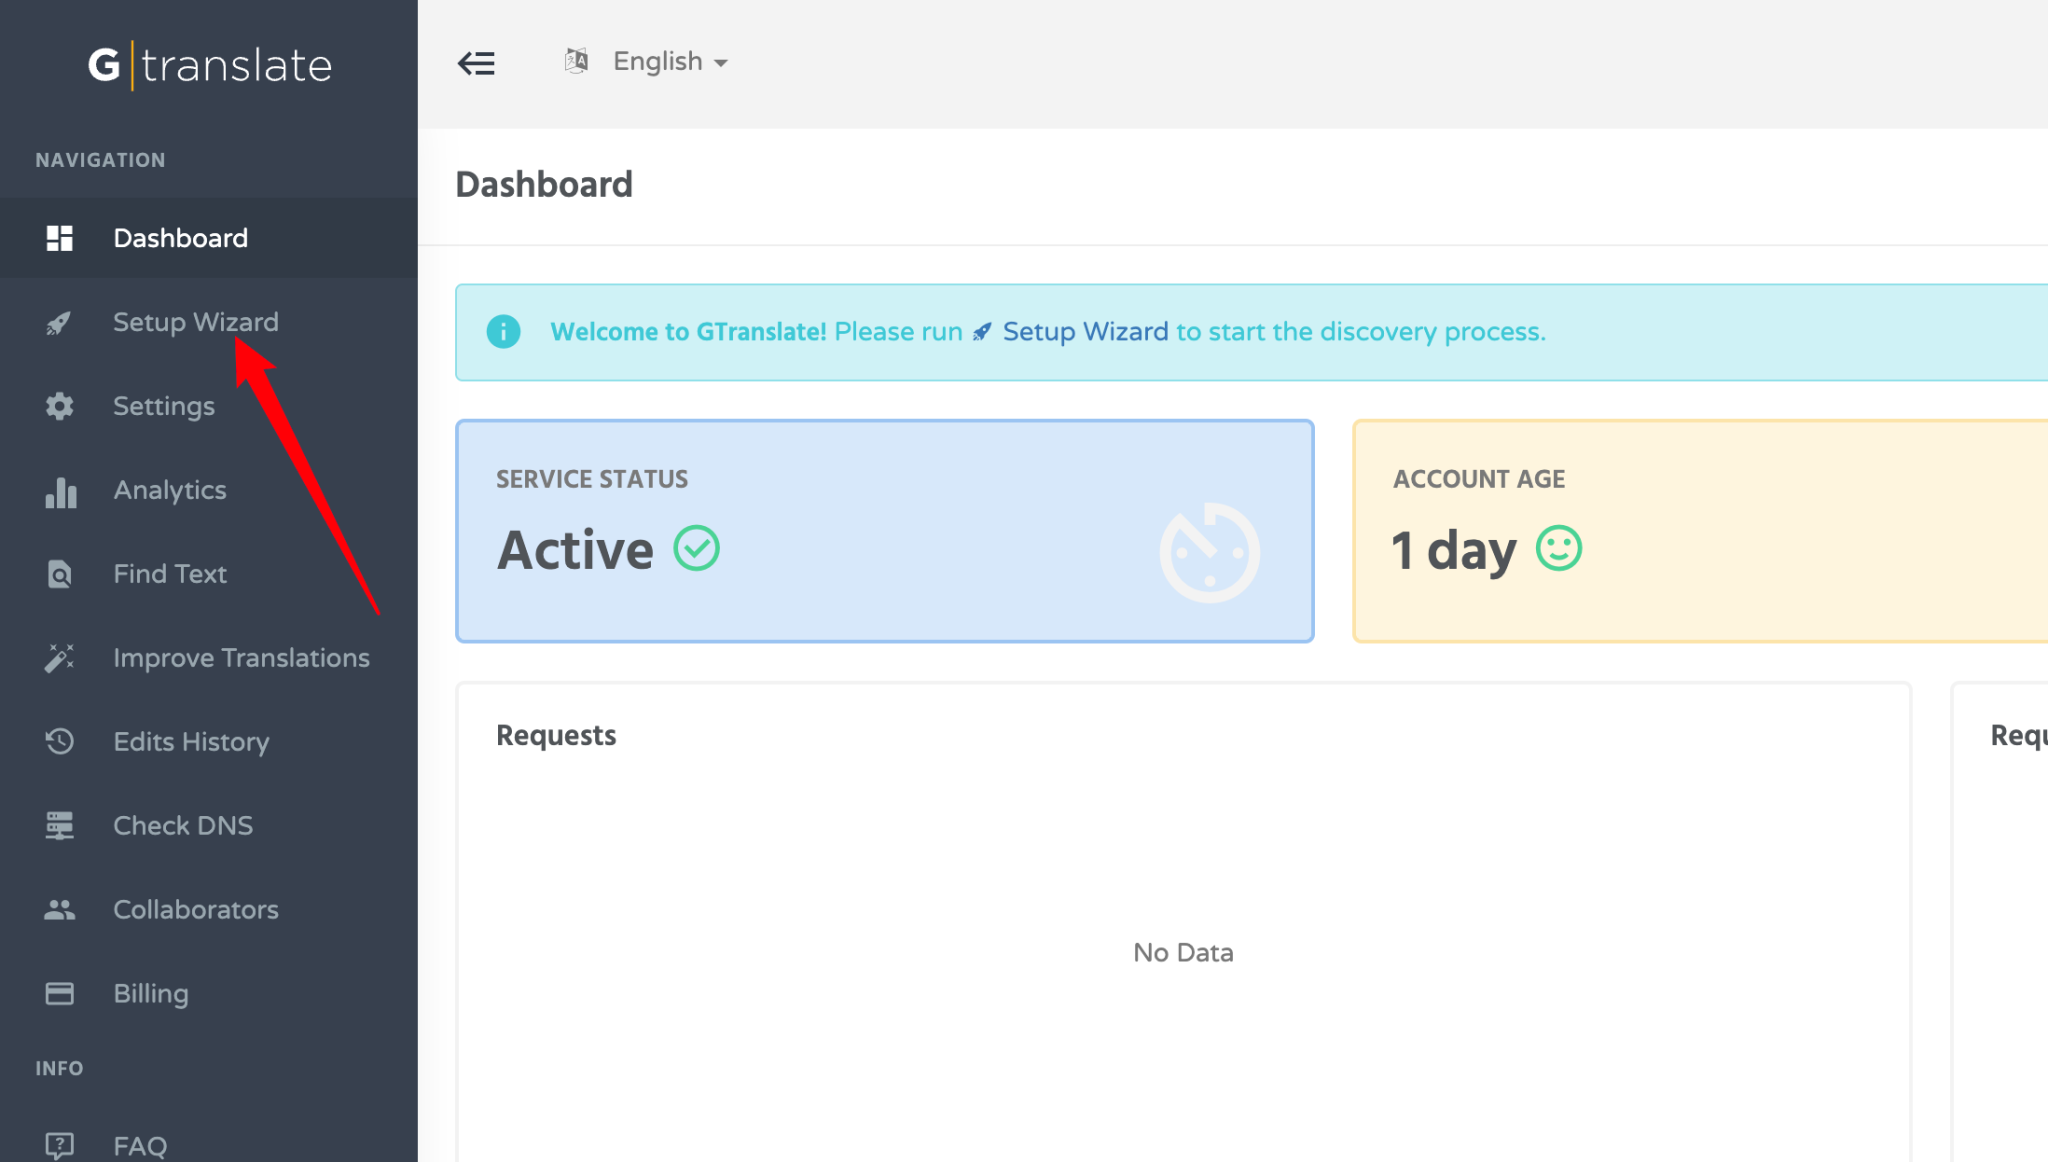Click the green Active checkmark icon
This screenshot has height=1162, width=2048.
pos(696,548)
